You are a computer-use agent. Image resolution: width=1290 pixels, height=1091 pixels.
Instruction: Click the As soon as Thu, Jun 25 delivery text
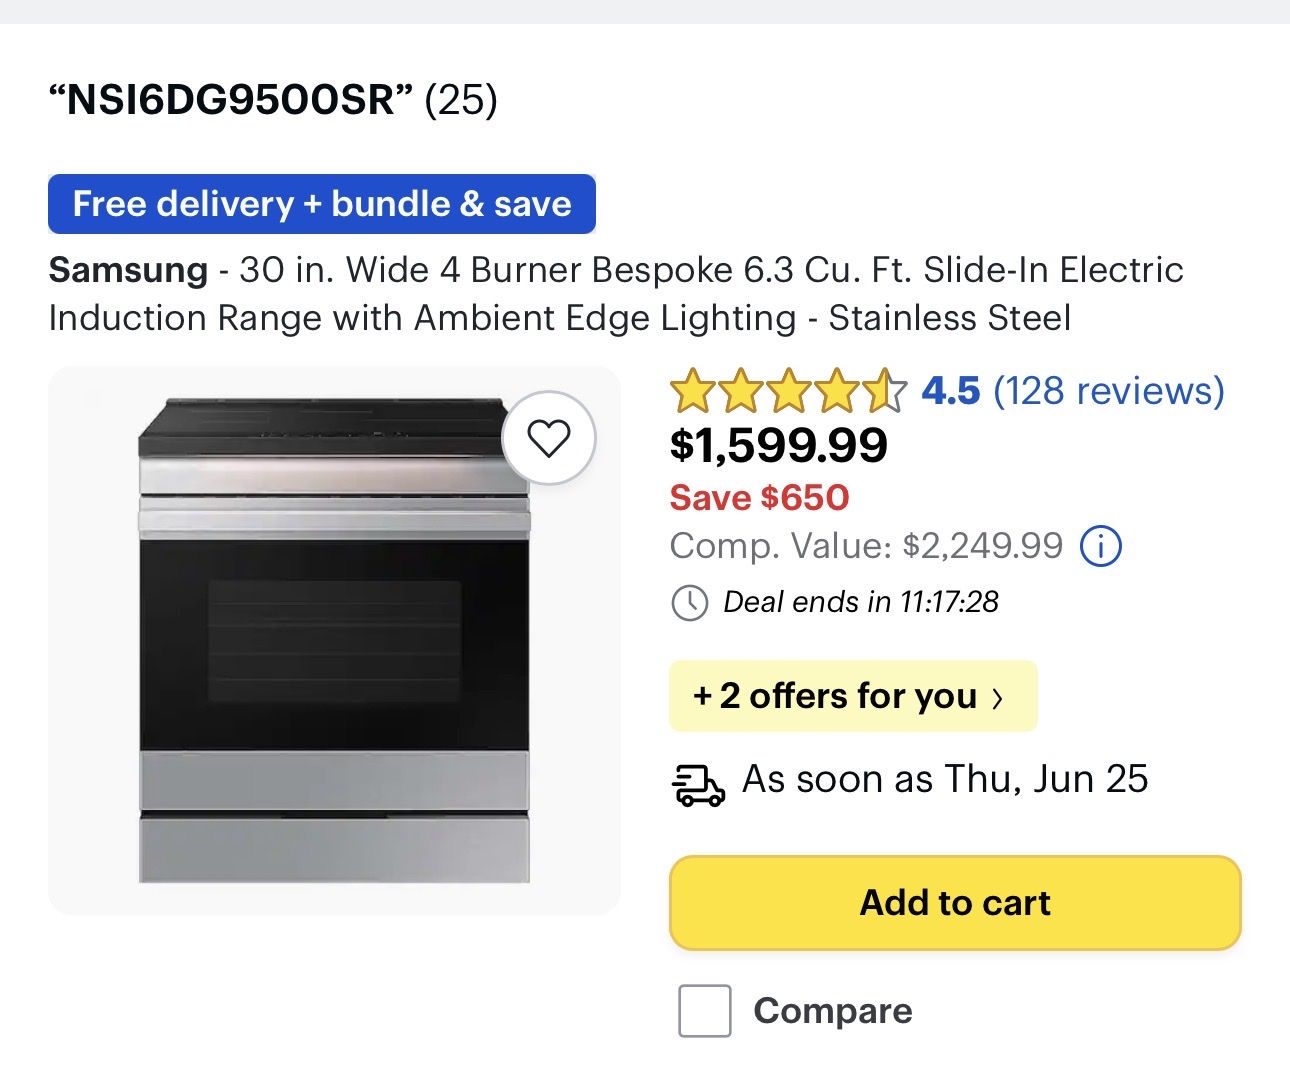coord(945,779)
